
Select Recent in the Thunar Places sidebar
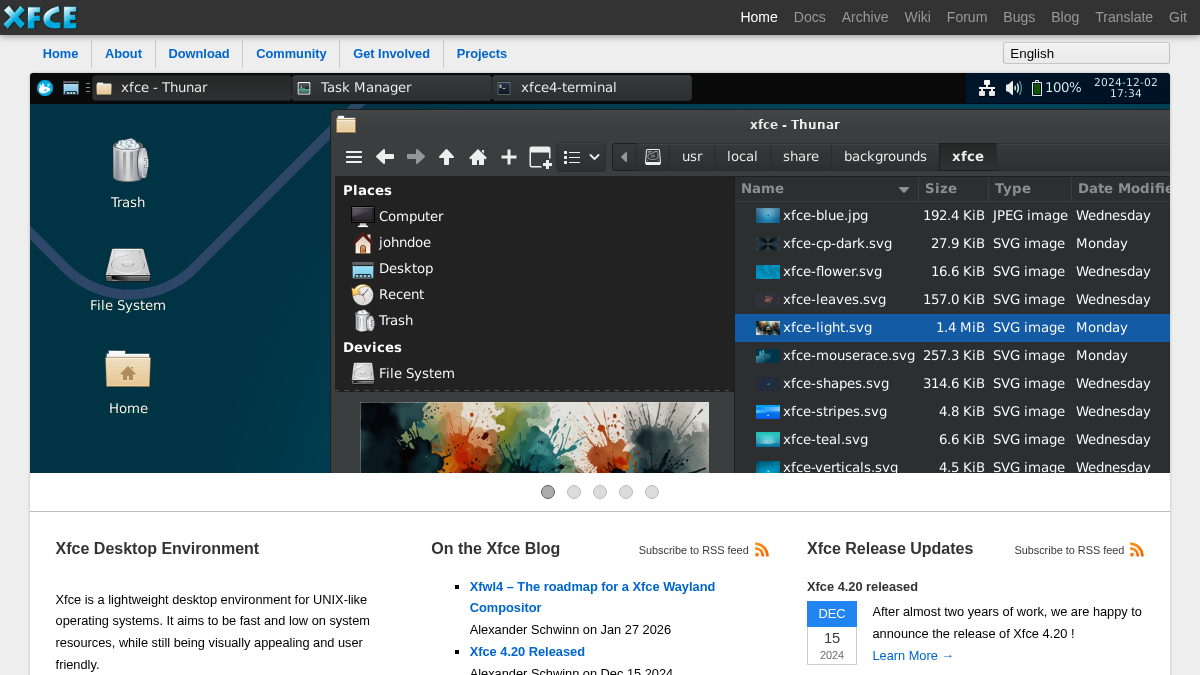[388, 294]
